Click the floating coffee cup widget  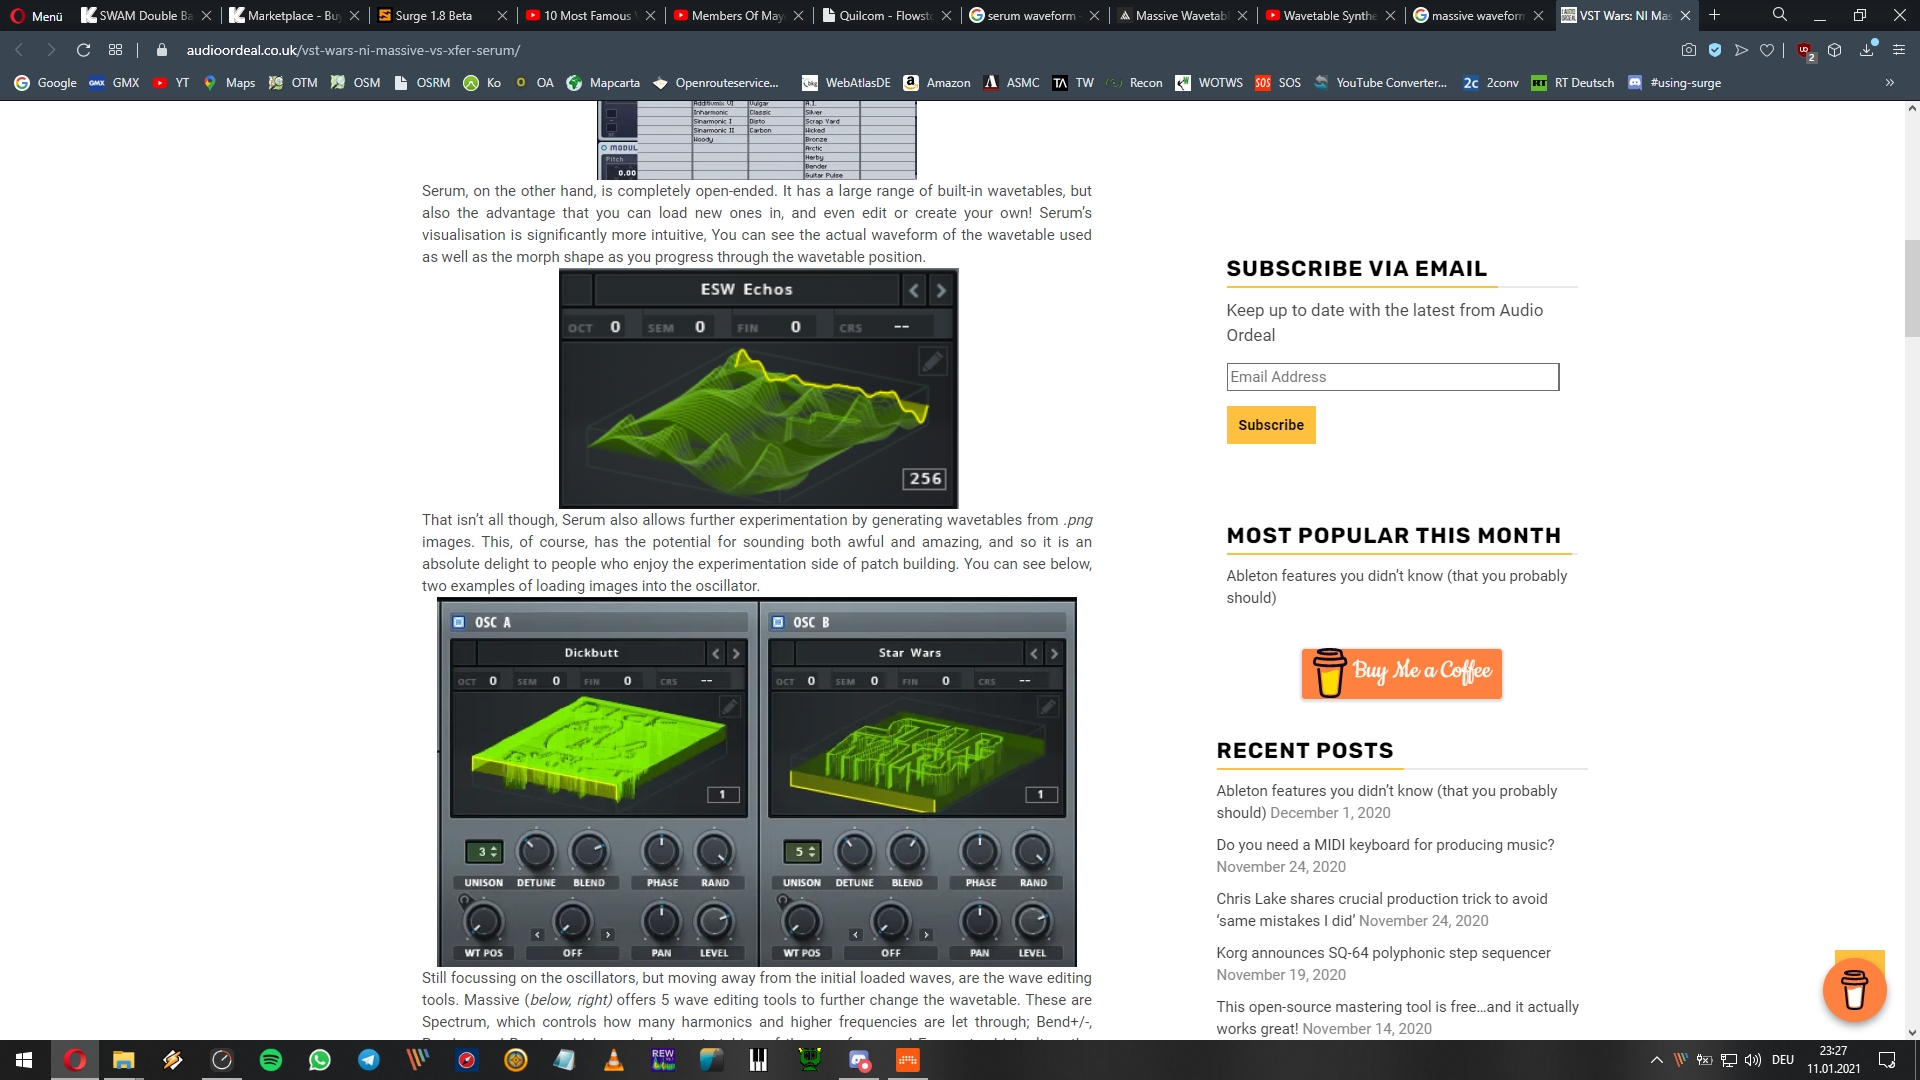(1855, 989)
